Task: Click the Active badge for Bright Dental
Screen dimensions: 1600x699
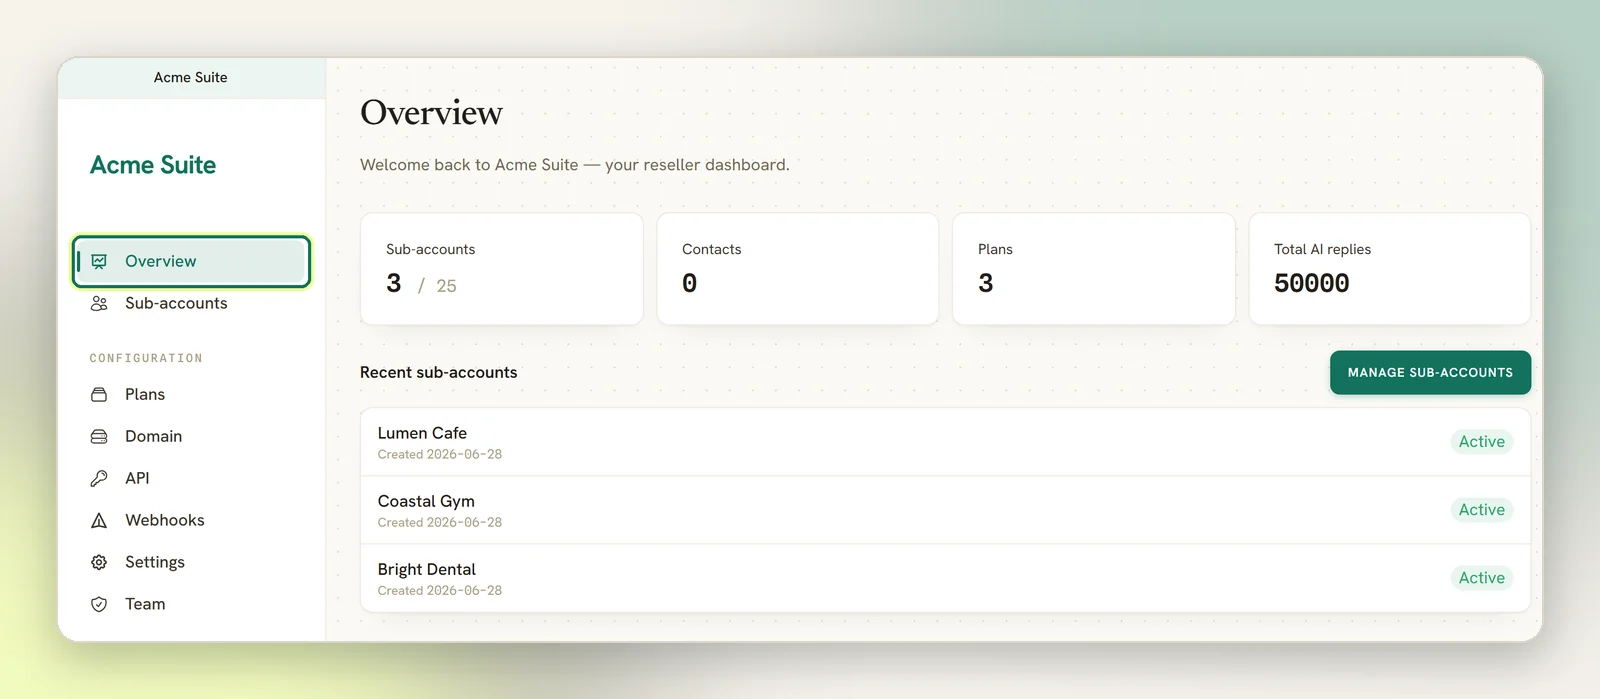Action: pyautogui.click(x=1481, y=578)
